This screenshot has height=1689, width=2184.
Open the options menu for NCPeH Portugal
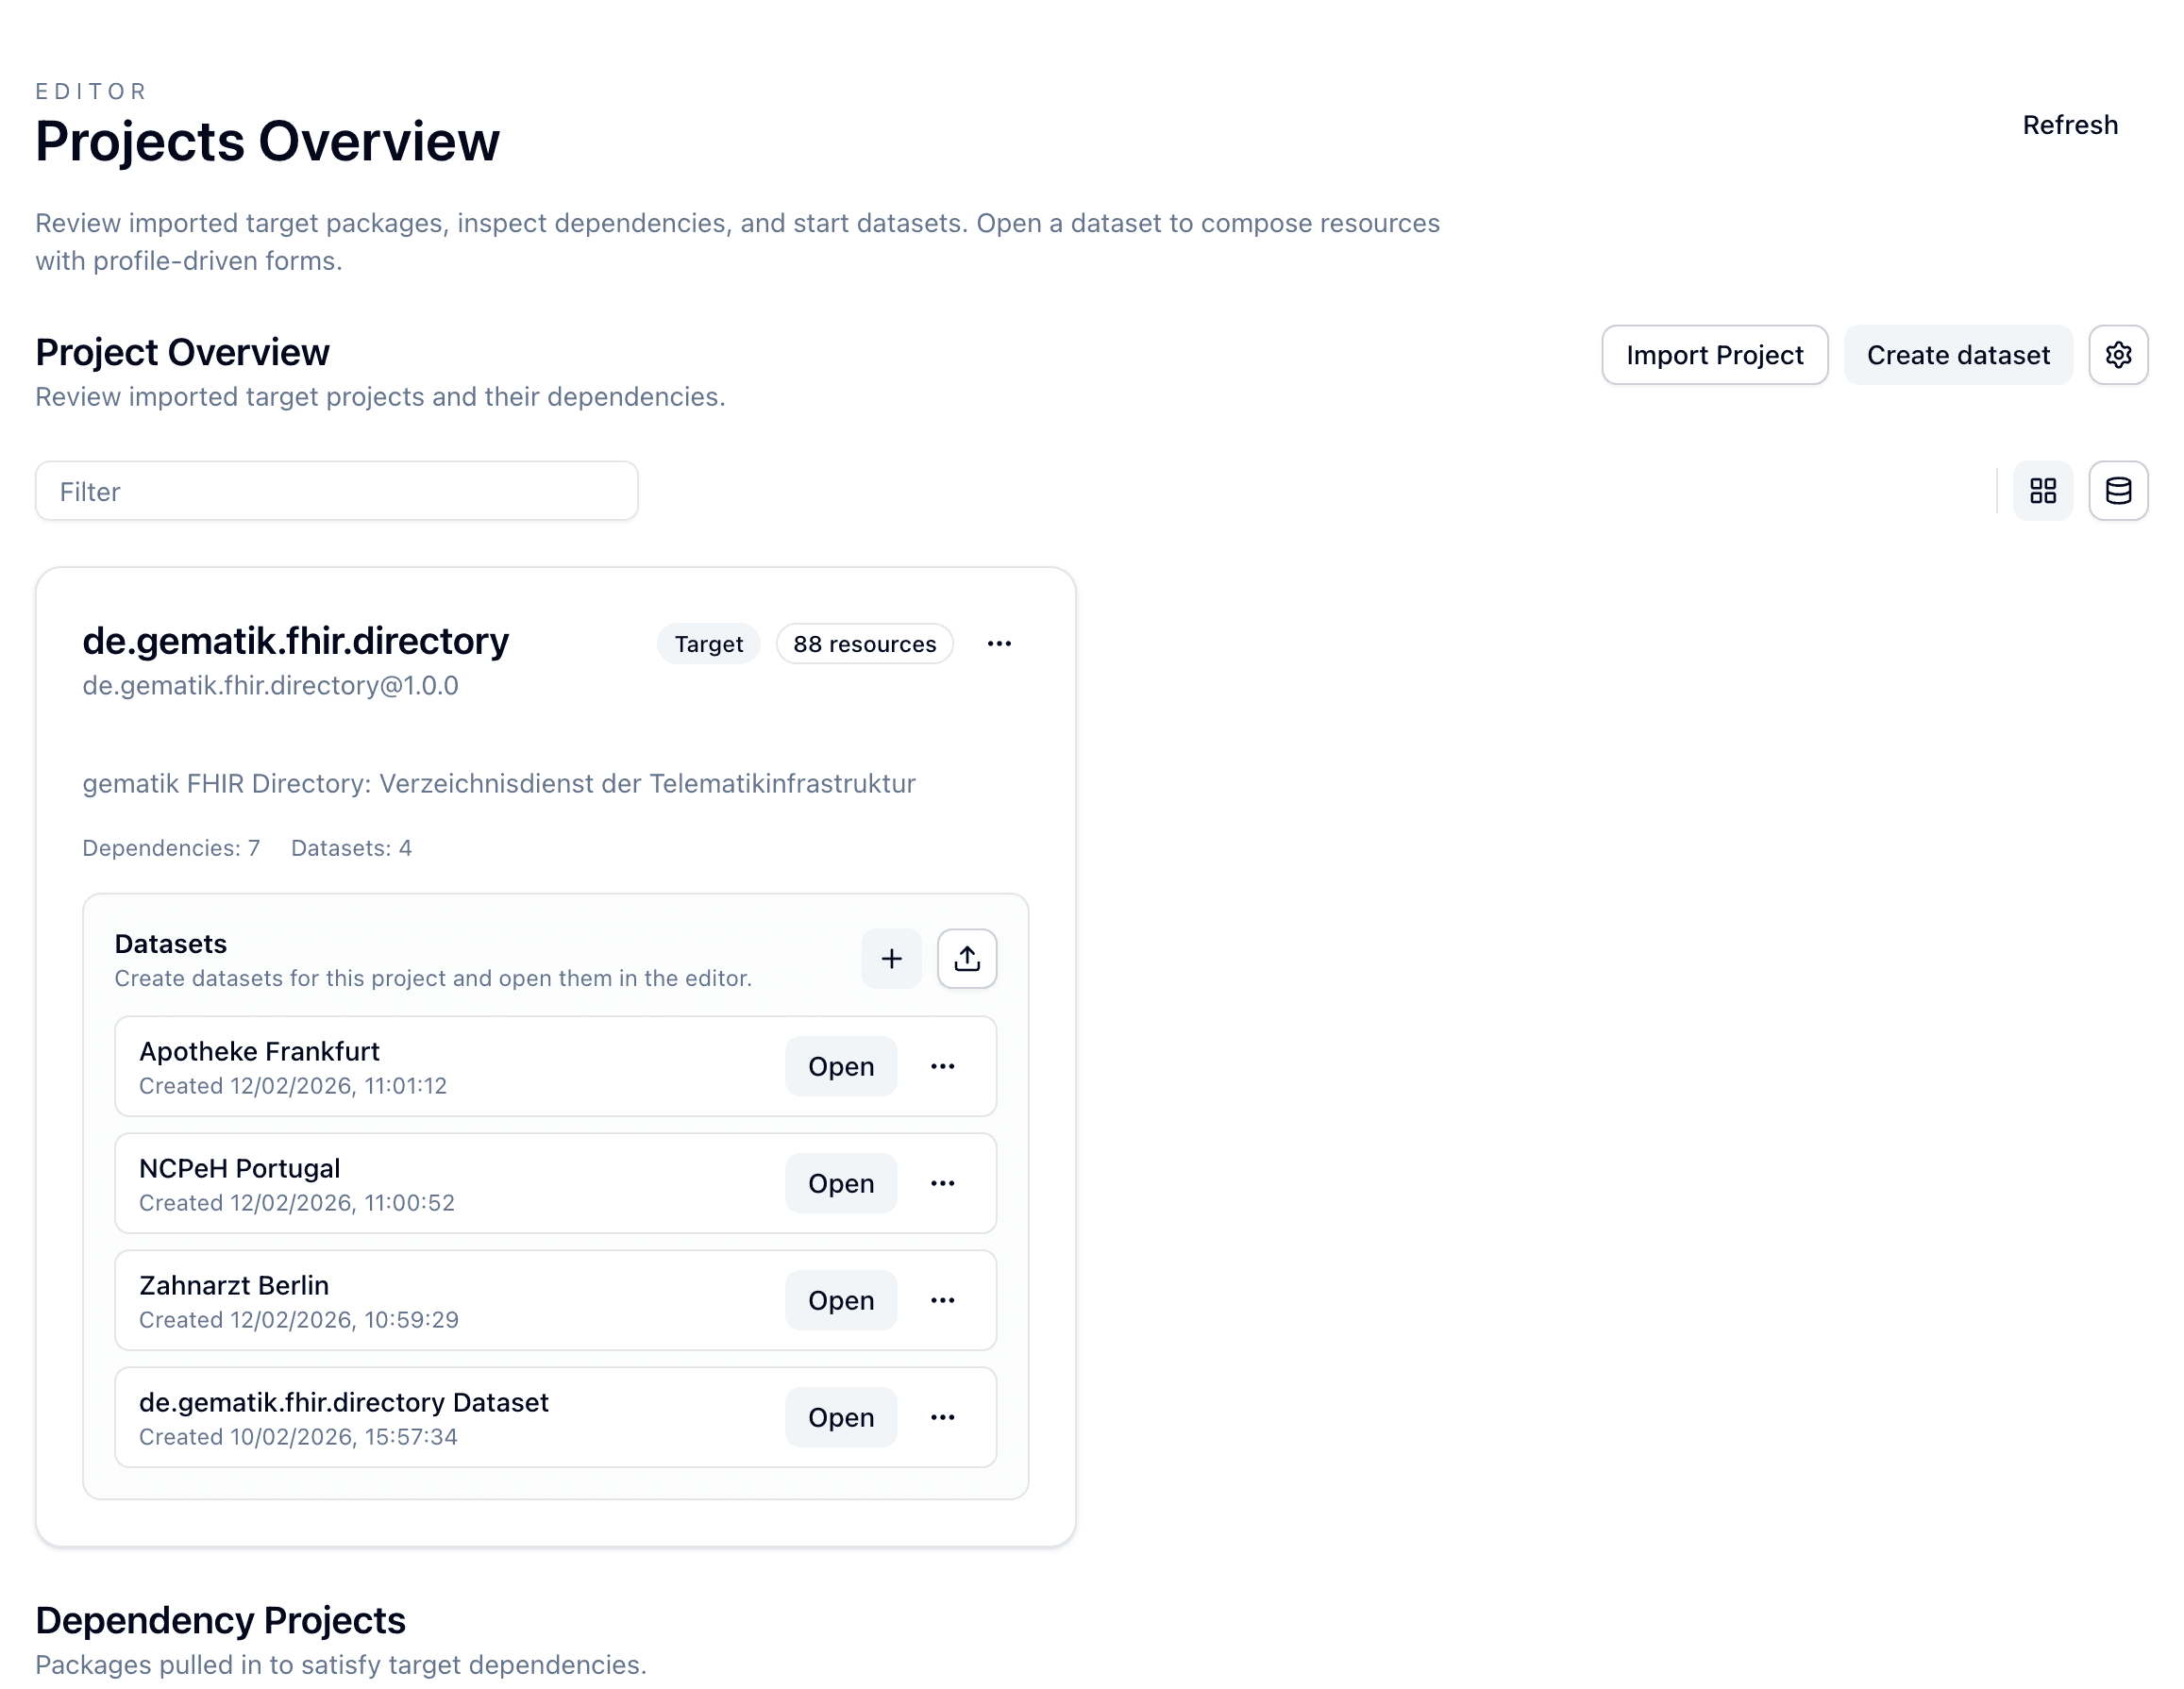point(941,1183)
